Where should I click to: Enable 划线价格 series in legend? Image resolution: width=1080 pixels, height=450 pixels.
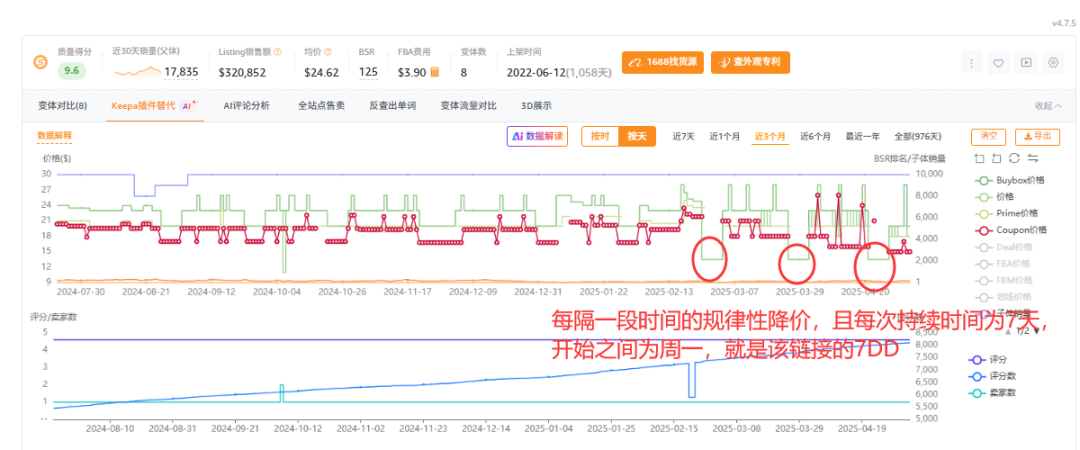1004,297
